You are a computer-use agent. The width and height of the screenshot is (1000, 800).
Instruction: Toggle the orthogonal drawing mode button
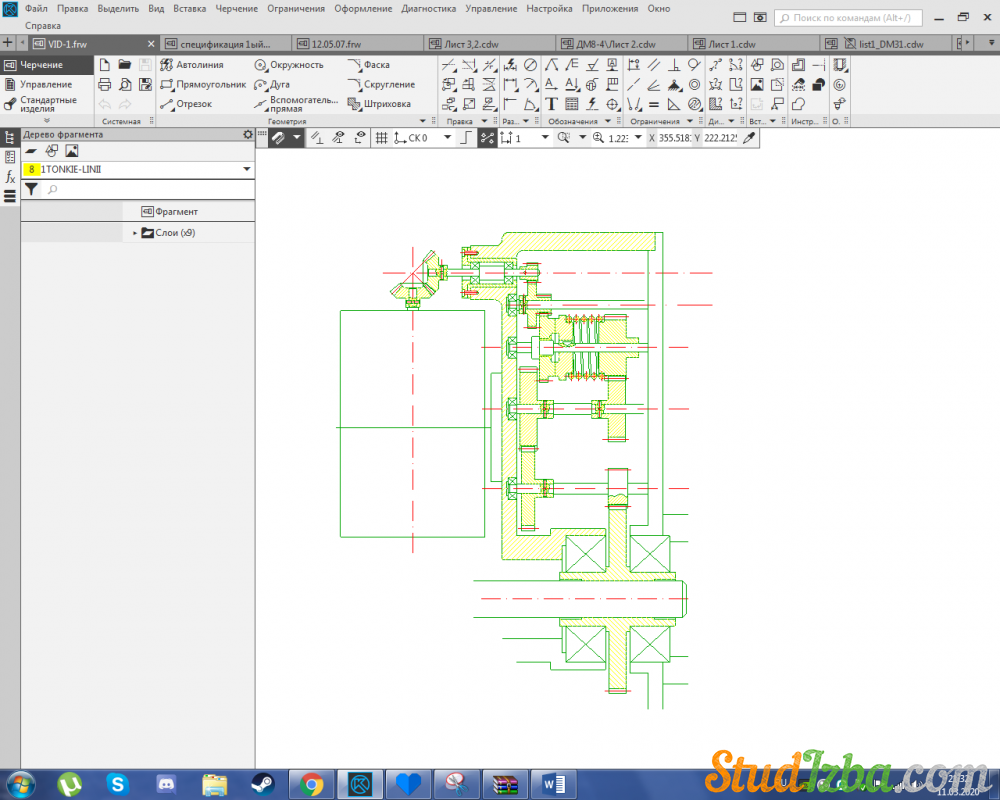tap(464, 138)
